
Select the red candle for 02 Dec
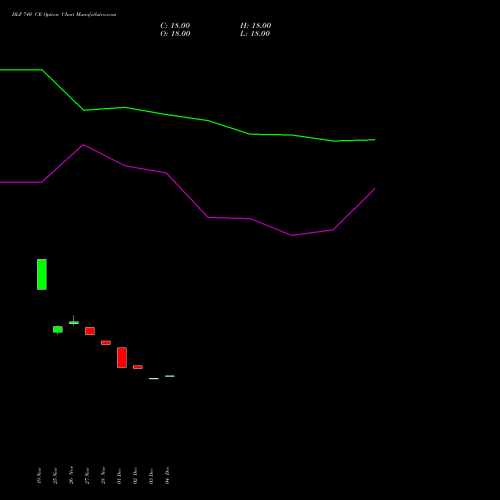pyautogui.click(x=138, y=367)
